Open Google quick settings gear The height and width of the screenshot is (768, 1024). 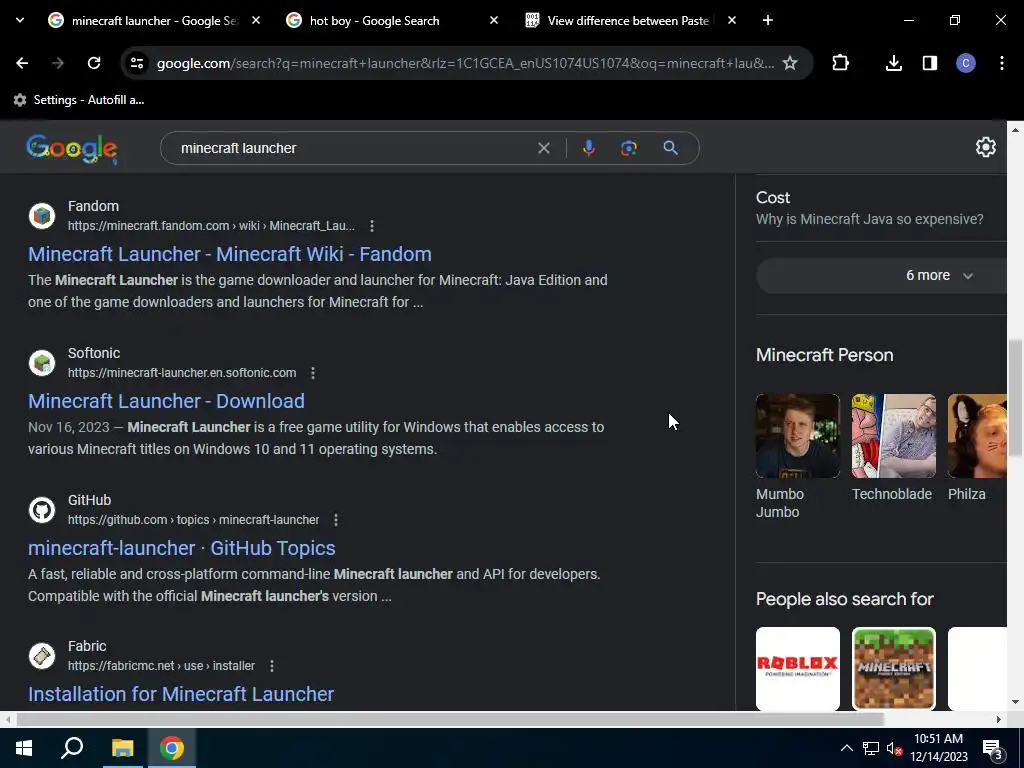point(985,147)
